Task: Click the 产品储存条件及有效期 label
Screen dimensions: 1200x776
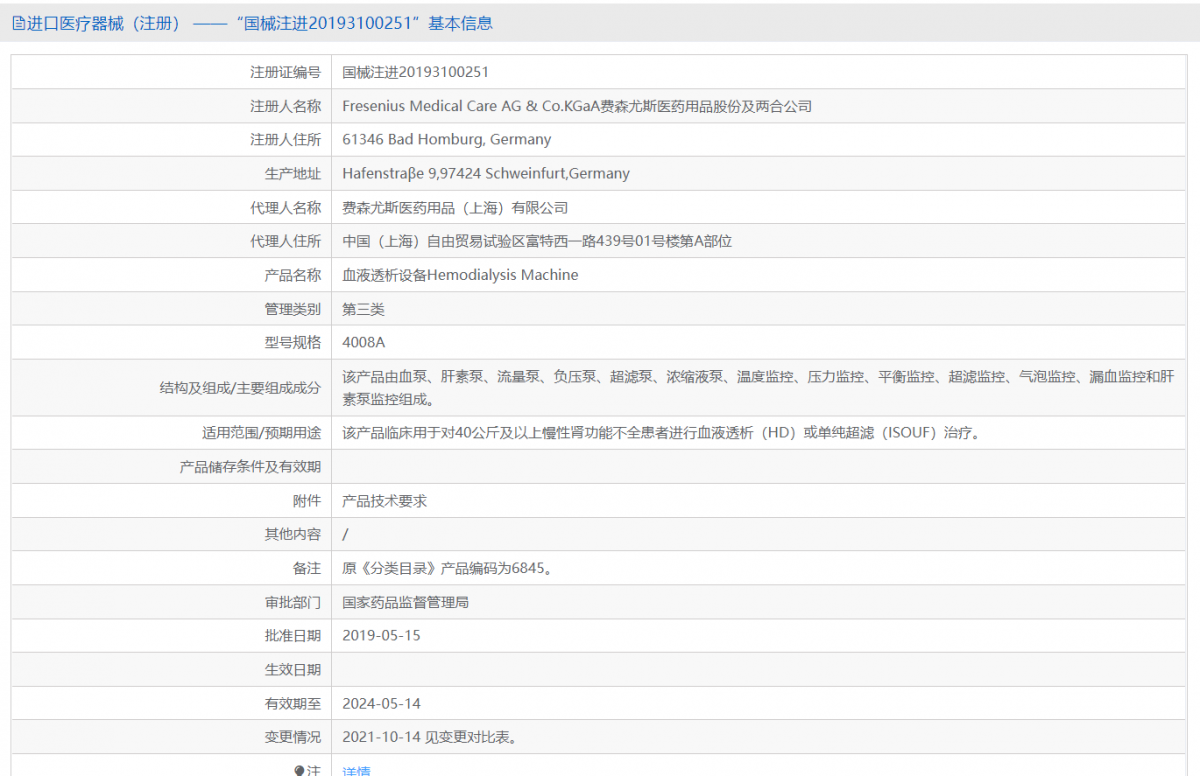Action: [250, 467]
